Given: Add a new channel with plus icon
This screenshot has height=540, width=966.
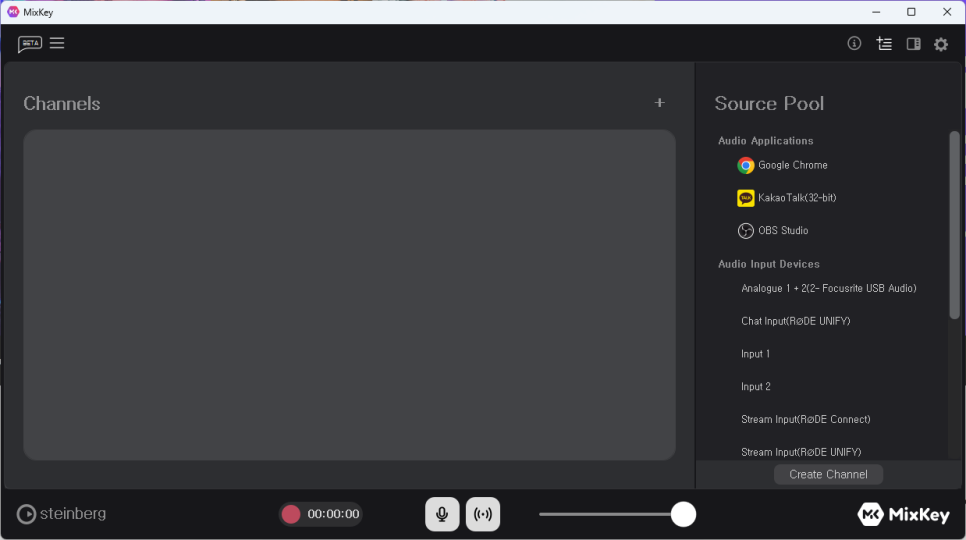Looking at the screenshot, I should (659, 103).
